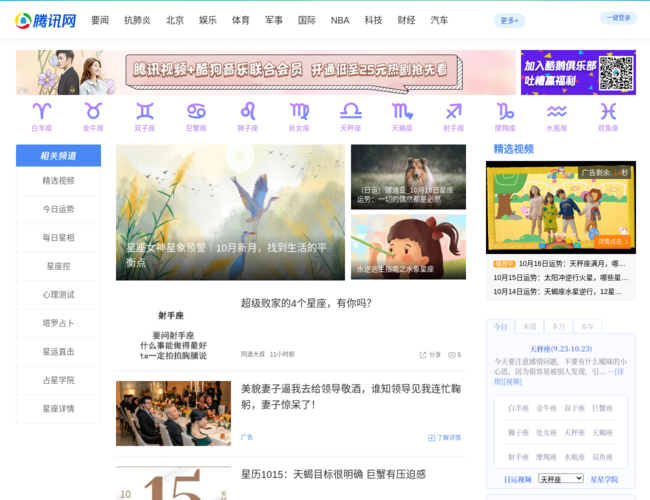Select 占星学院 in sidebar channels
Image resolution: width=650 pixels, height=500 pixels.
tap(58, 381)
